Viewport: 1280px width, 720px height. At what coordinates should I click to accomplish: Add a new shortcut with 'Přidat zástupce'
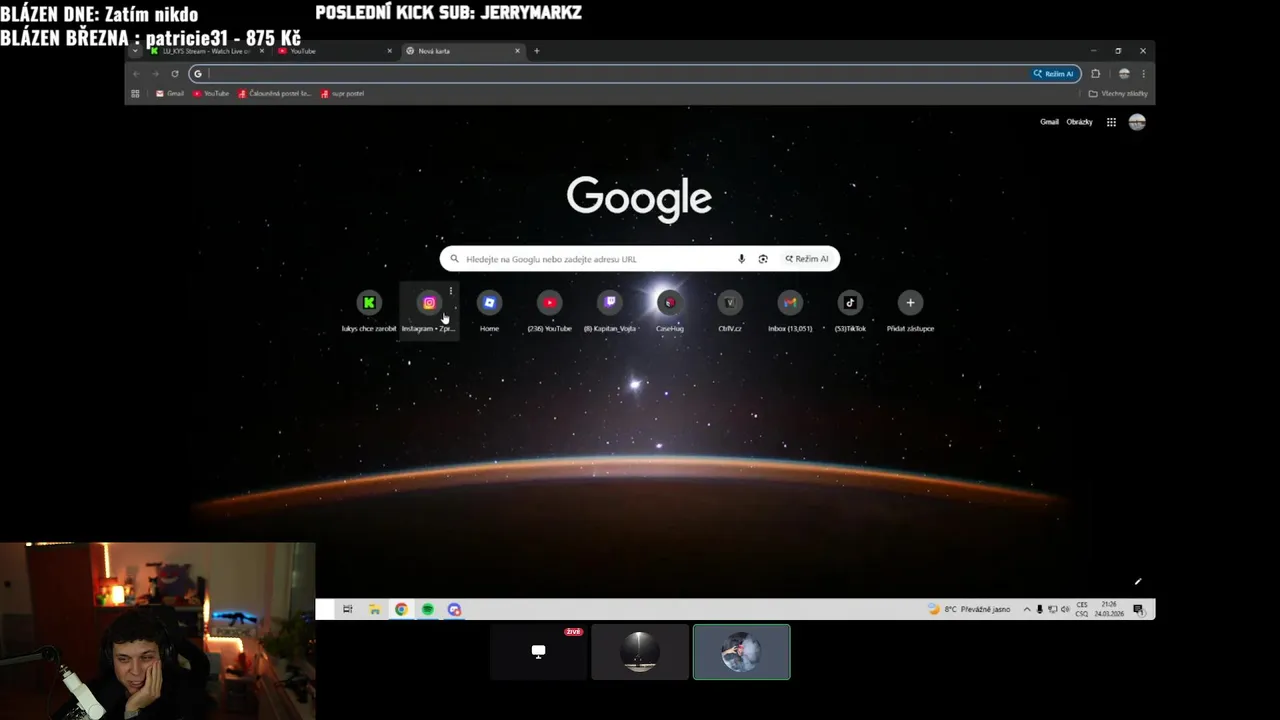point(910,312)
